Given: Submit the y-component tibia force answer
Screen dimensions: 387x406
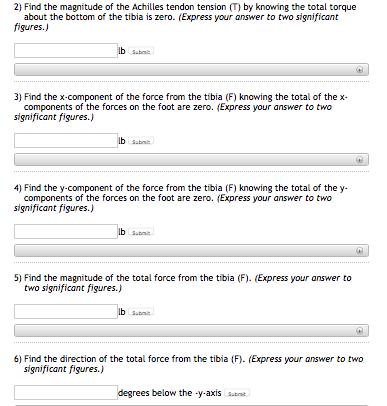Looking at the screenshot, I should [141, 233].
